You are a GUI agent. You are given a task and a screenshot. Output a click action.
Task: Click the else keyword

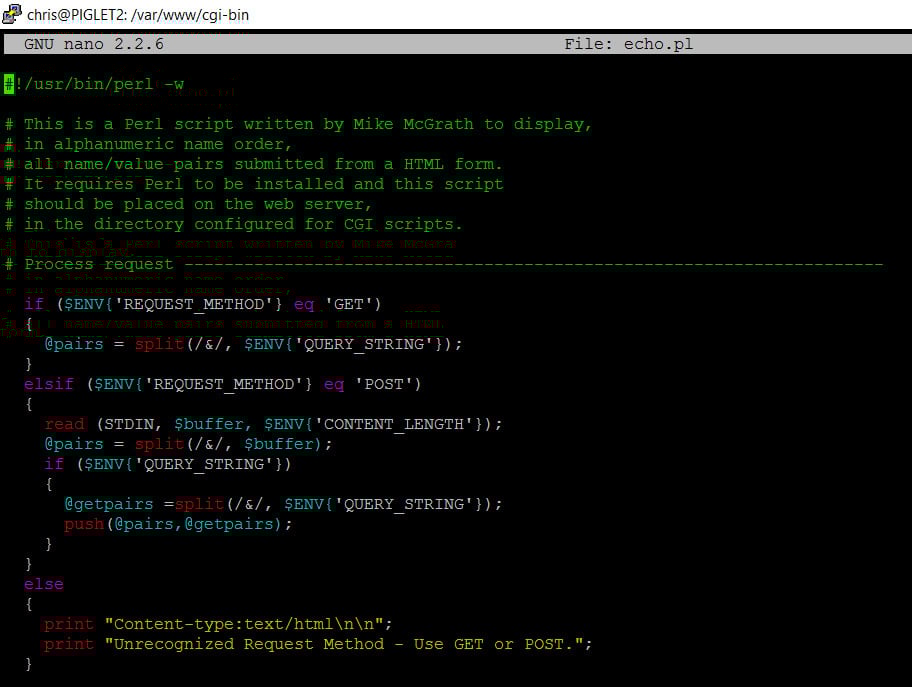[44, 584]
